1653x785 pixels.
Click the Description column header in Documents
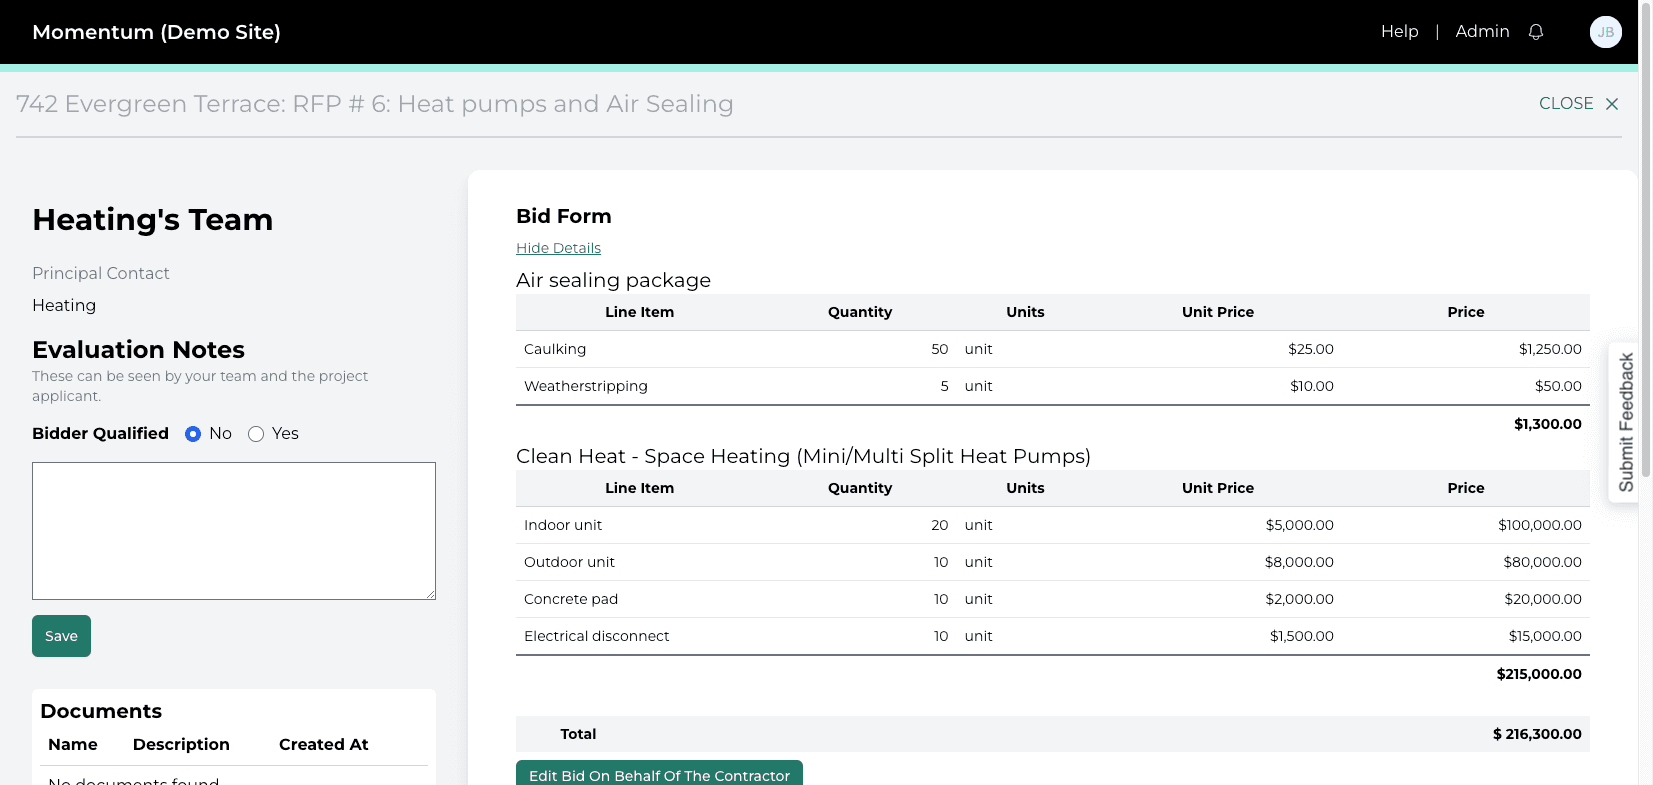pos(181,745)
